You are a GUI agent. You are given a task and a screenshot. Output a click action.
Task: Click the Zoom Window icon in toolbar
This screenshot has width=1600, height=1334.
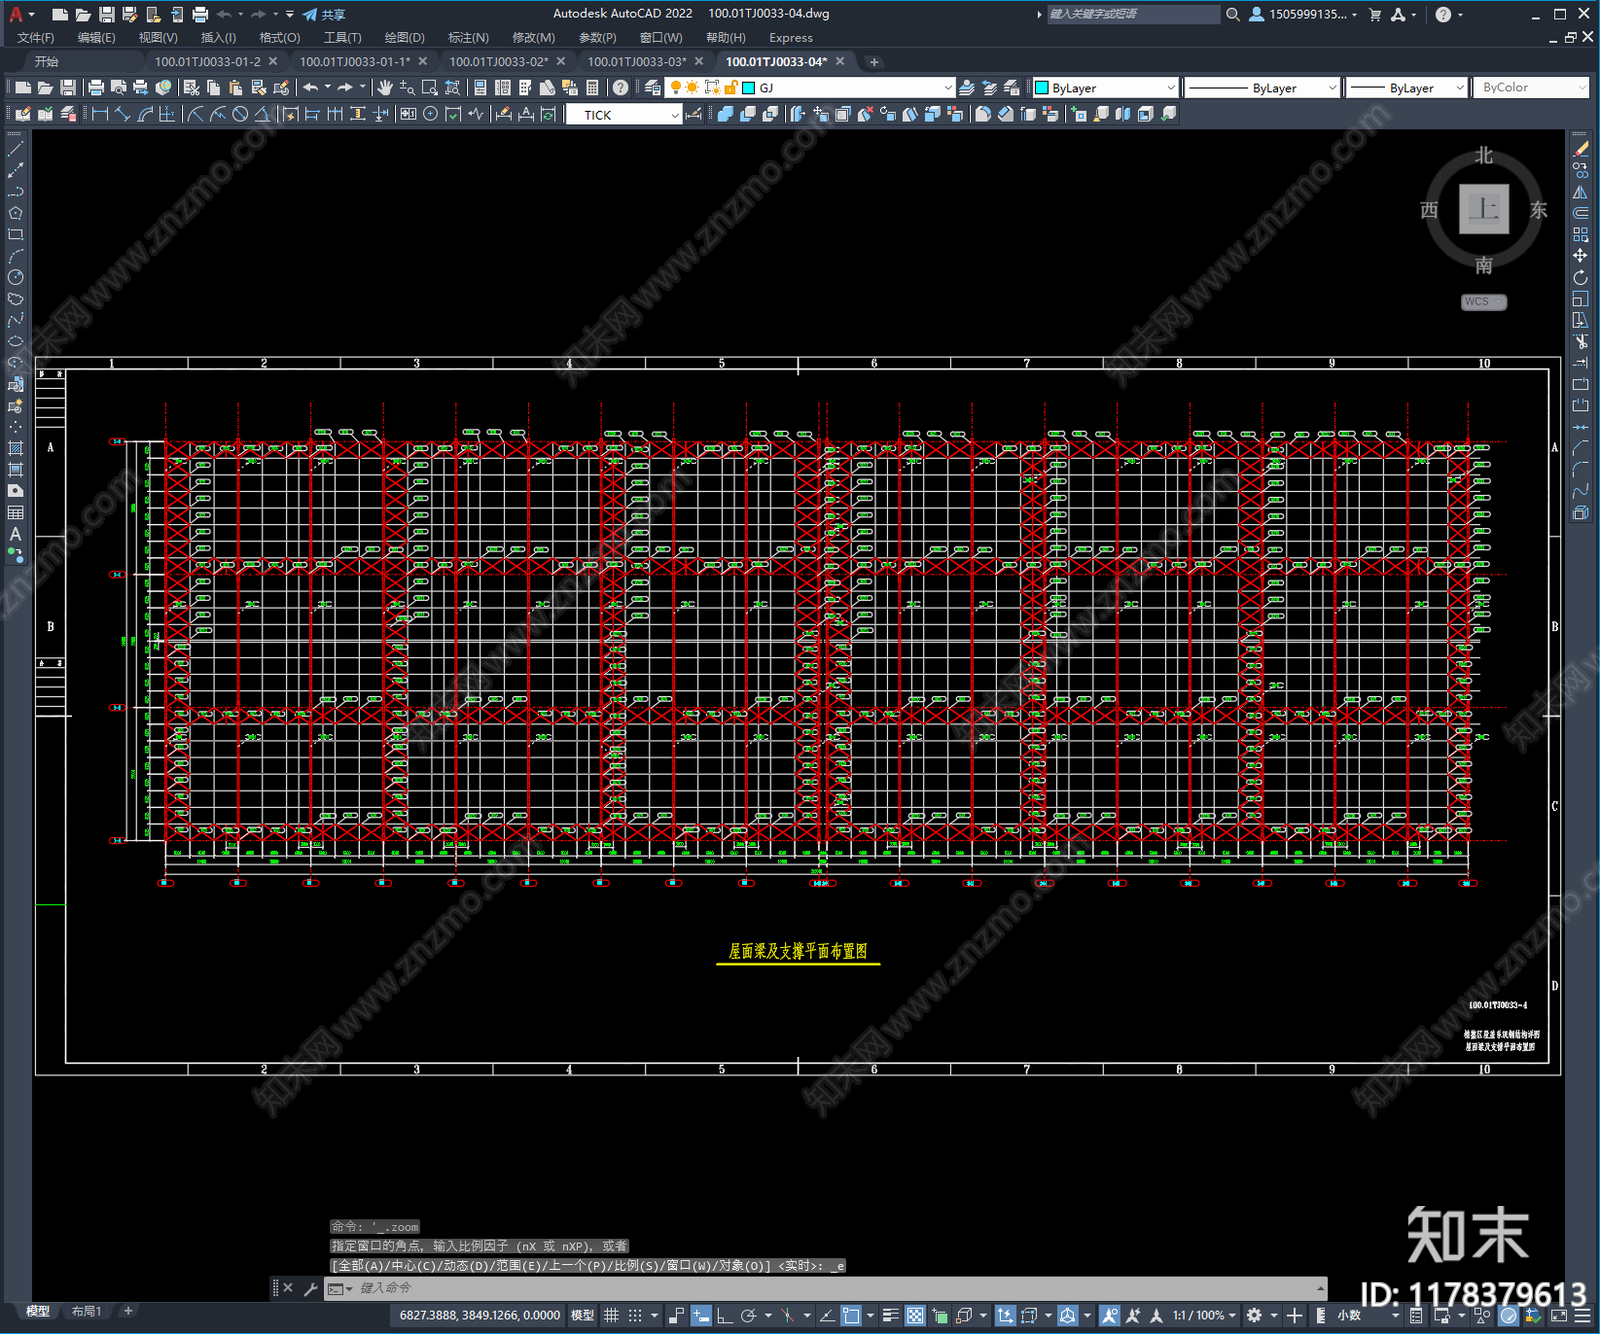click(x=430, y=88)
